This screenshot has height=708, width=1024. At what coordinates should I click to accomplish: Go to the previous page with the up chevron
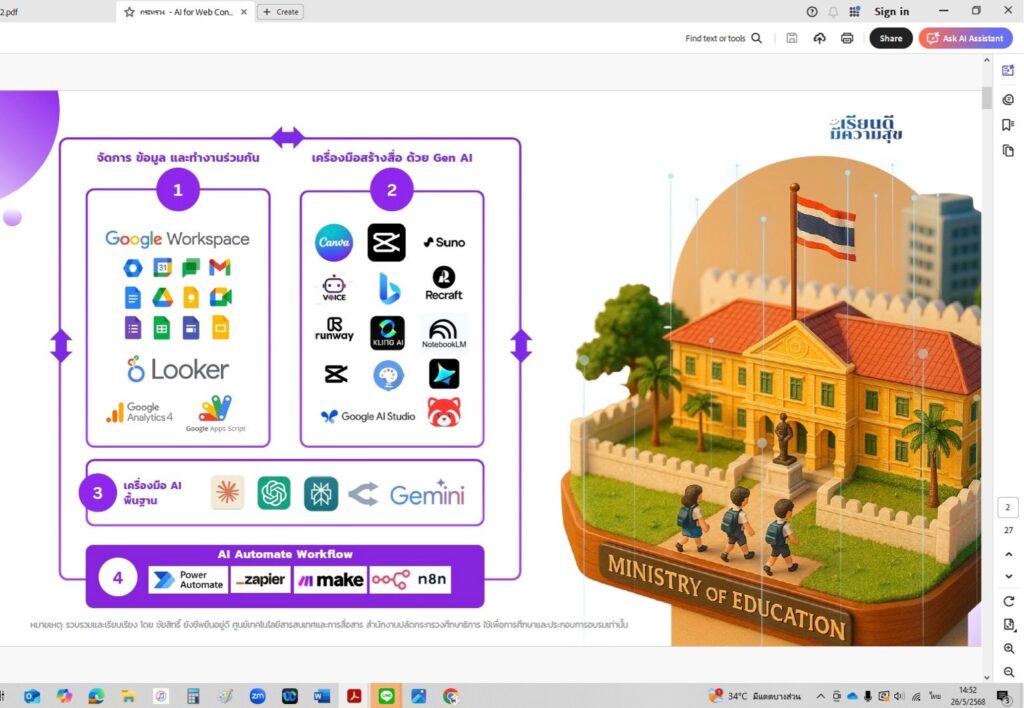click(1008, 555)
